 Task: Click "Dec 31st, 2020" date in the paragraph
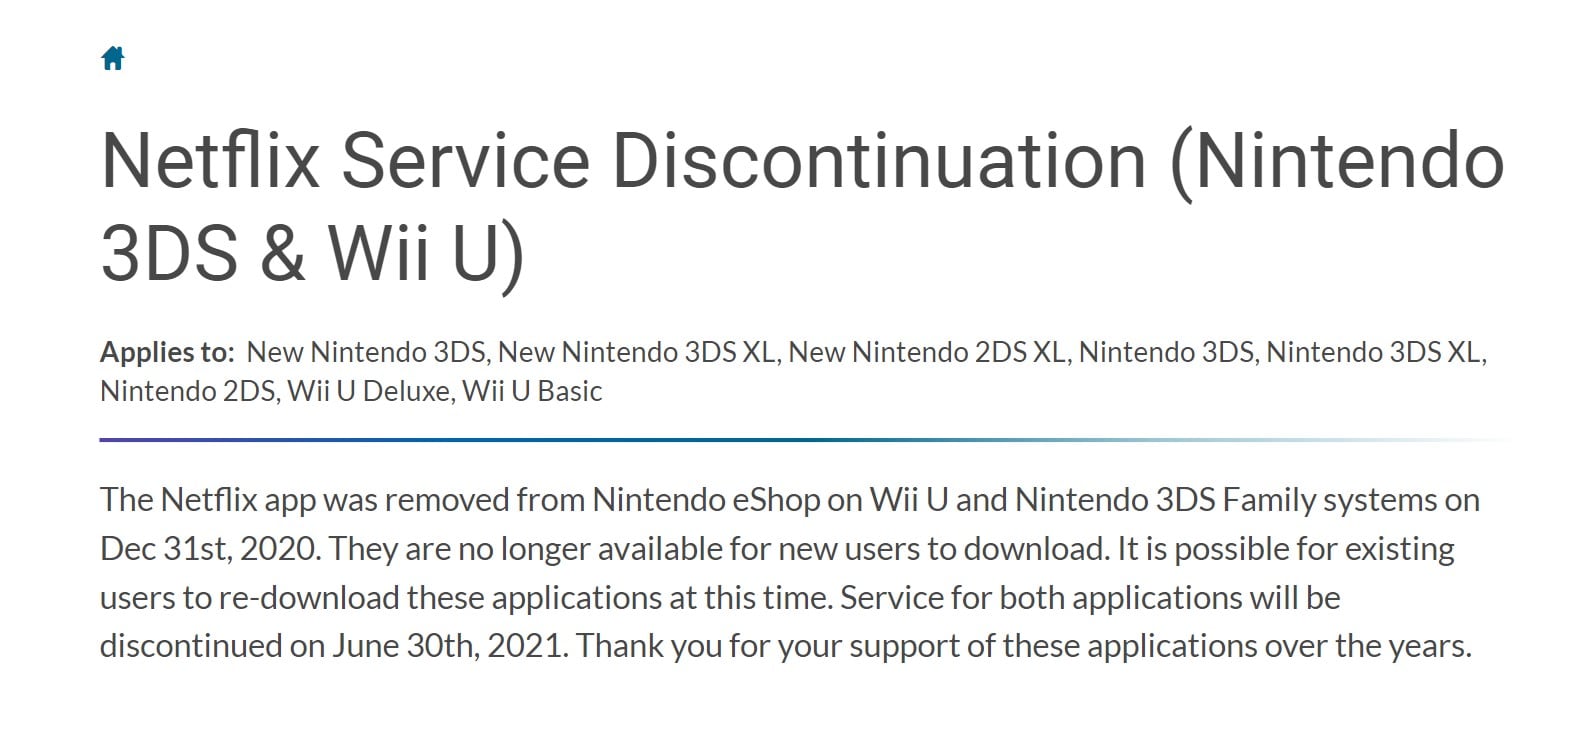[208, 549]
